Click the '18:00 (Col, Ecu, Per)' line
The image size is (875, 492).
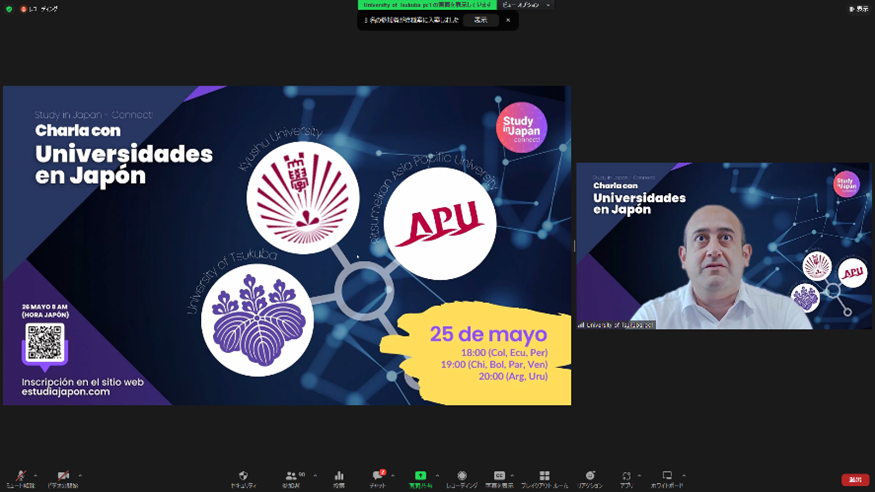click(x=504, y=353)
